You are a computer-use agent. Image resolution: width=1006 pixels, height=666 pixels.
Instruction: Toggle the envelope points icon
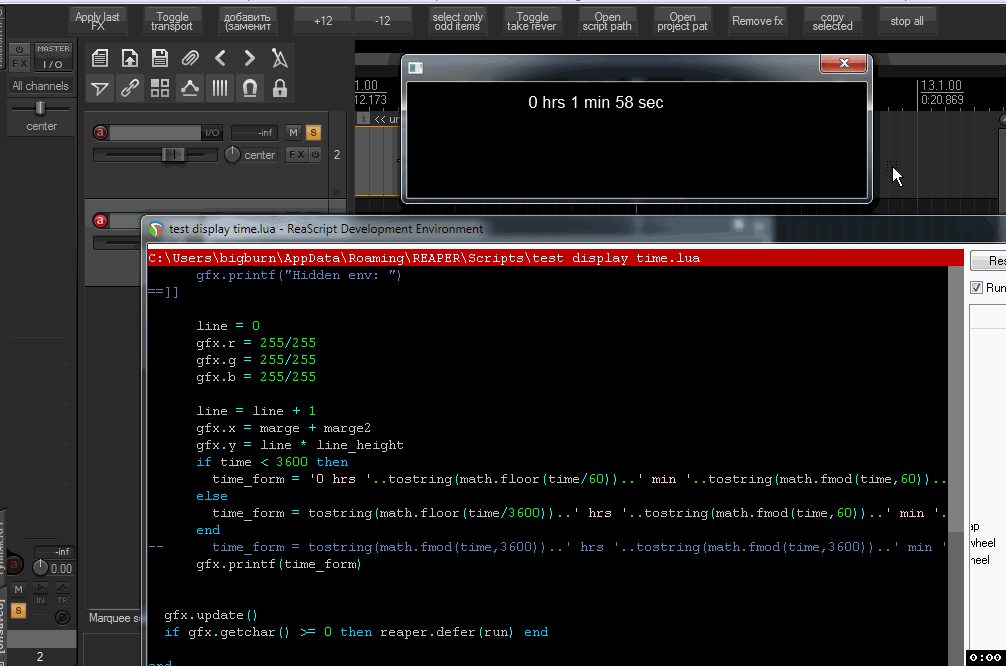190,88
